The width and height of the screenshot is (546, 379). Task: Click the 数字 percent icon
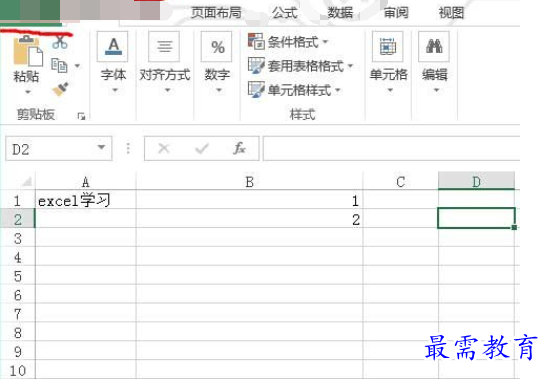tap(217, 46)
